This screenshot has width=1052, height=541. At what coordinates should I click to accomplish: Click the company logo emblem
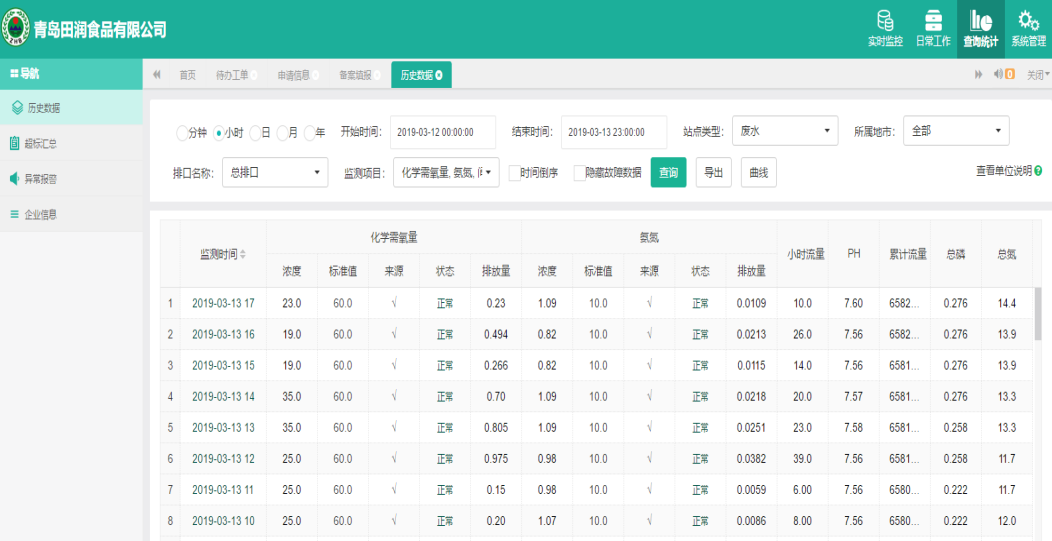(15, 28)
